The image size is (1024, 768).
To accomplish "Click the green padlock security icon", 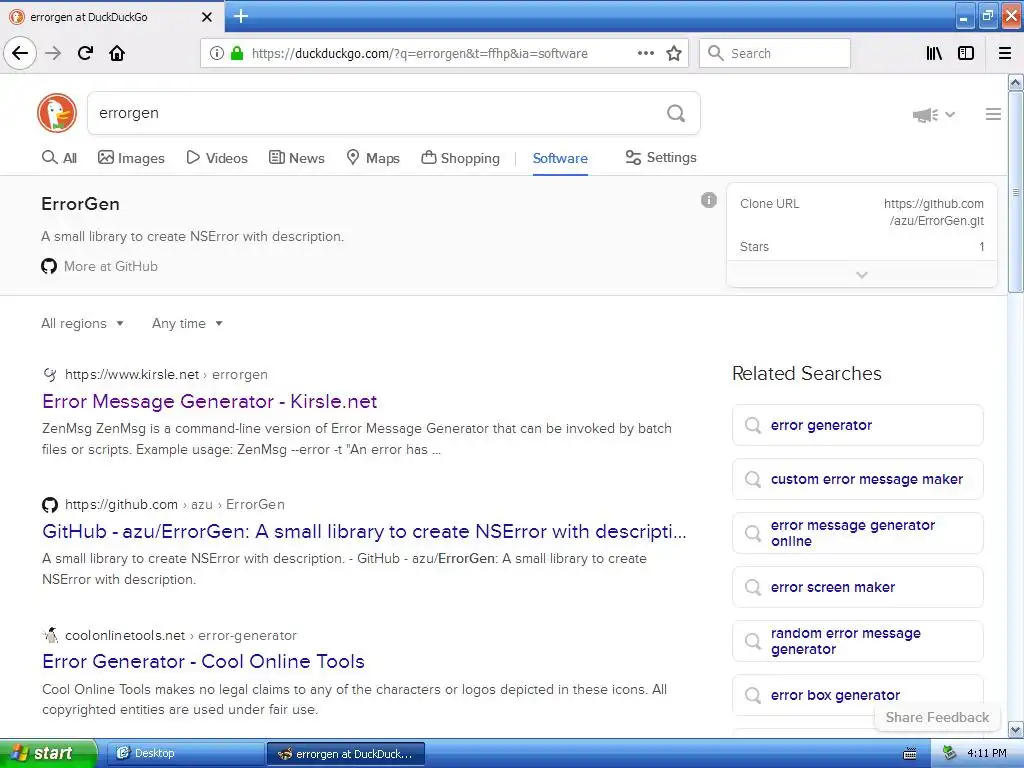I will pos(237,53).
